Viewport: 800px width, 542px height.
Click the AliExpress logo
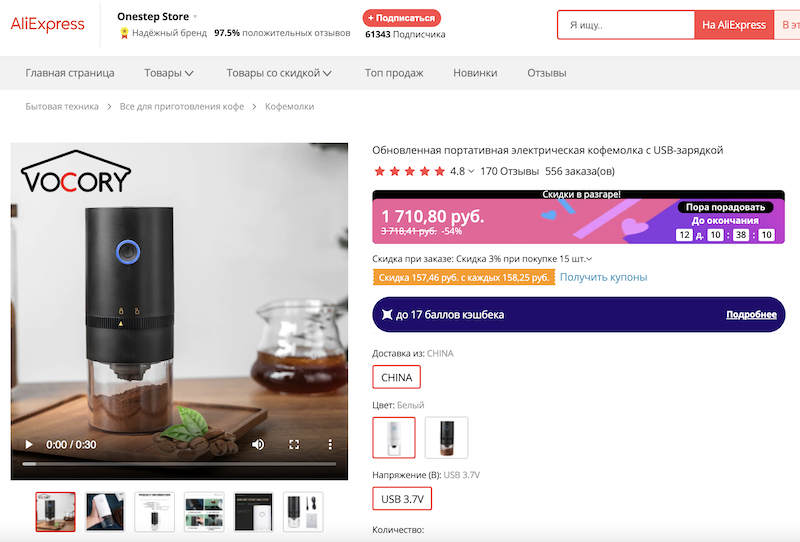(48, 24)
